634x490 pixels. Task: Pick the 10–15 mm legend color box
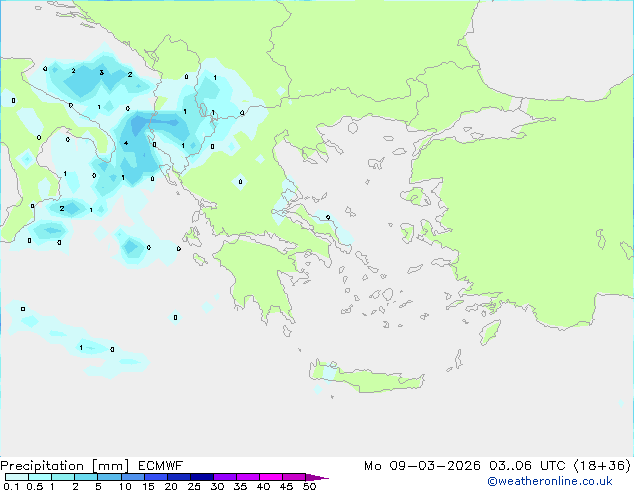[132, 477]
